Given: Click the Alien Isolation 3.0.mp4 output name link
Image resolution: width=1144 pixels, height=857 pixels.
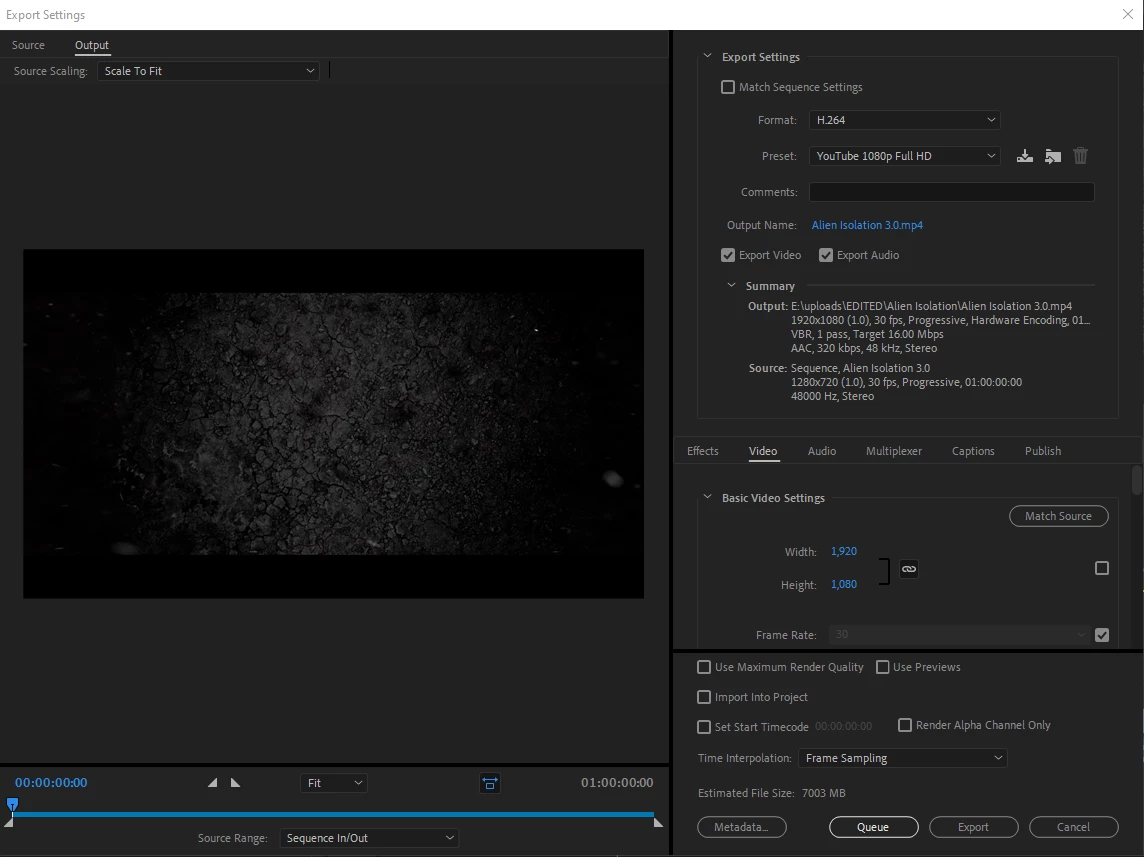Looking at the screenshot, I should pyautogui.click(x=867, y=225).
